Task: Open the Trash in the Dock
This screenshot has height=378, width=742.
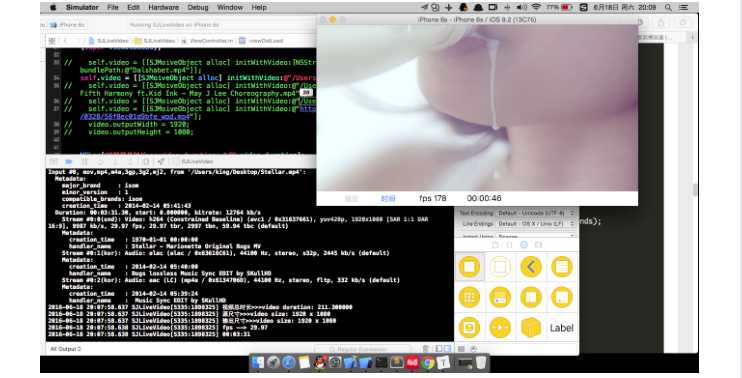Action: point(481,363)
